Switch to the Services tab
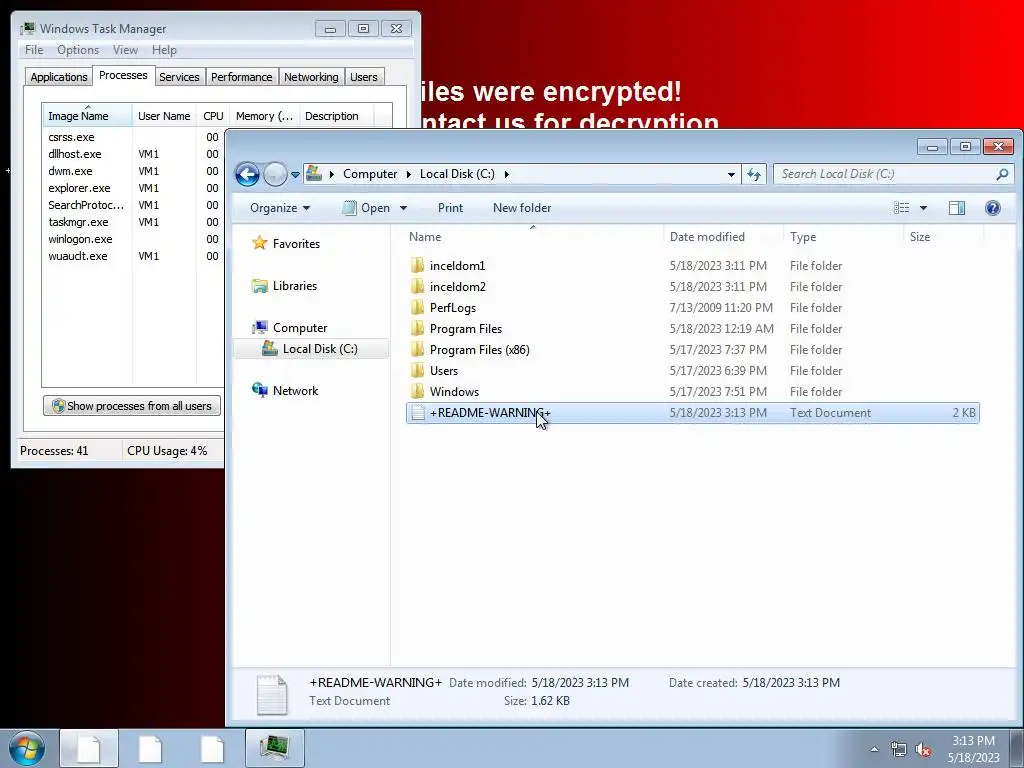The image size is (1024, 768). click(x=179, y=77)
